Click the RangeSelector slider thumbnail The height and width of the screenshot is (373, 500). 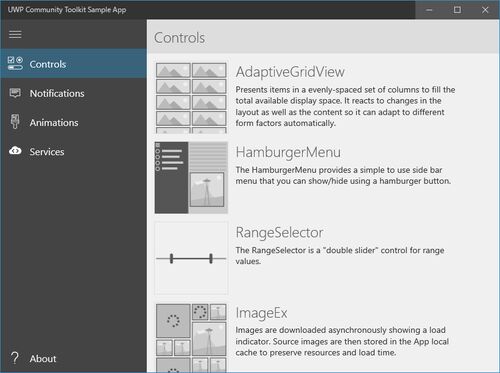coord(191,258)
